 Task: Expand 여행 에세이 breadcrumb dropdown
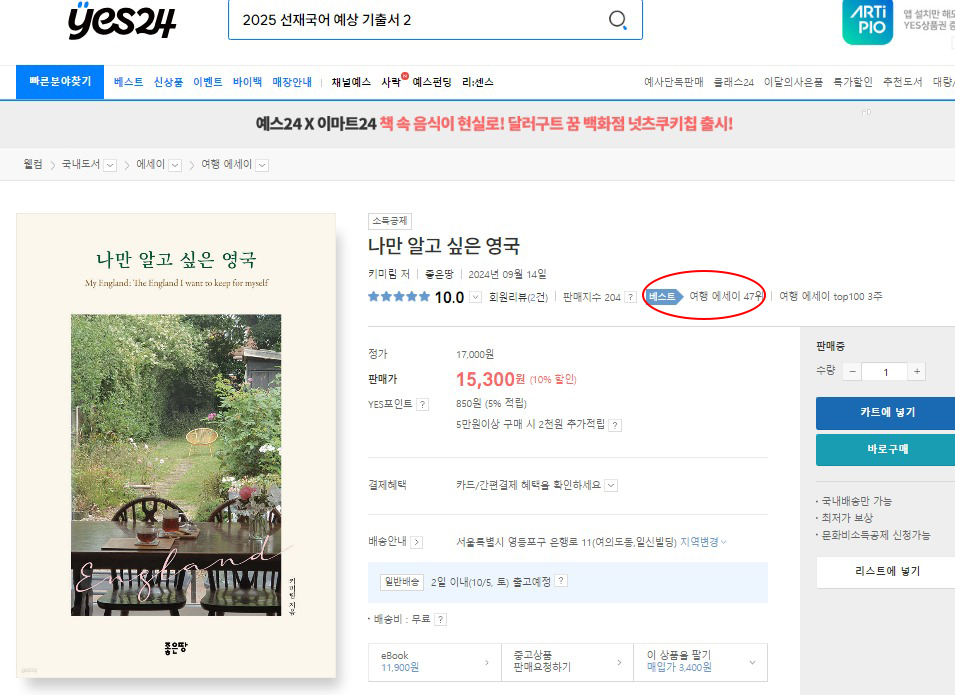pyautogui.click(x=262, y=165)
